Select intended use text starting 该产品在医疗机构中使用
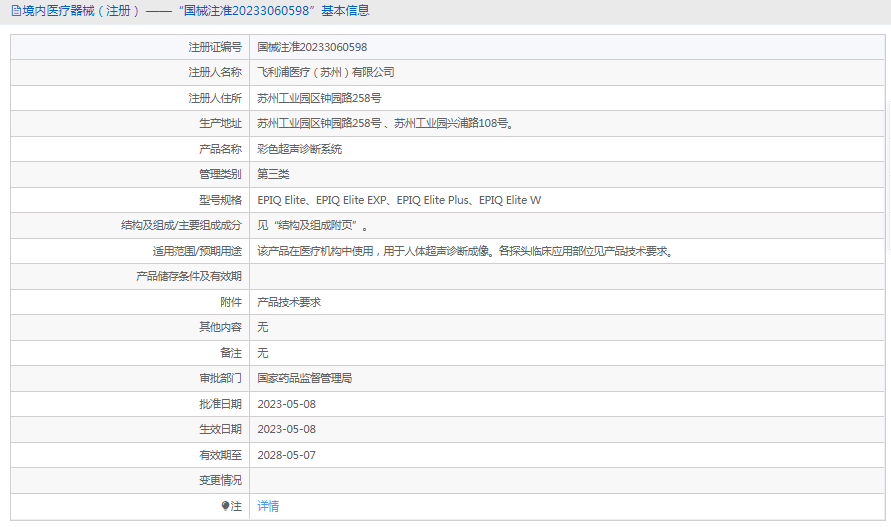 [x=466, y=251]
